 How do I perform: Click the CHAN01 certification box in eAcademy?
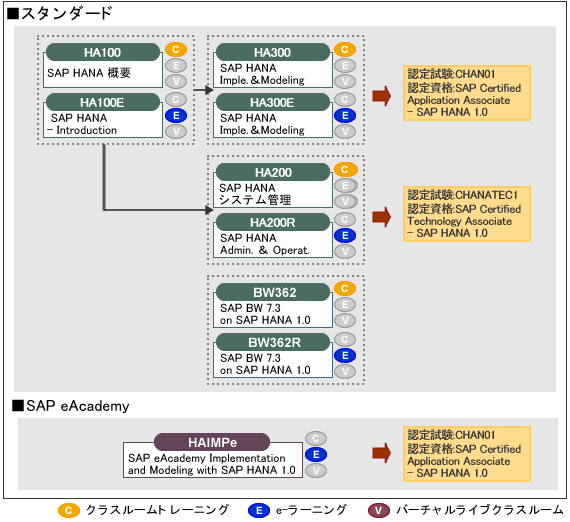click(467, 454)
